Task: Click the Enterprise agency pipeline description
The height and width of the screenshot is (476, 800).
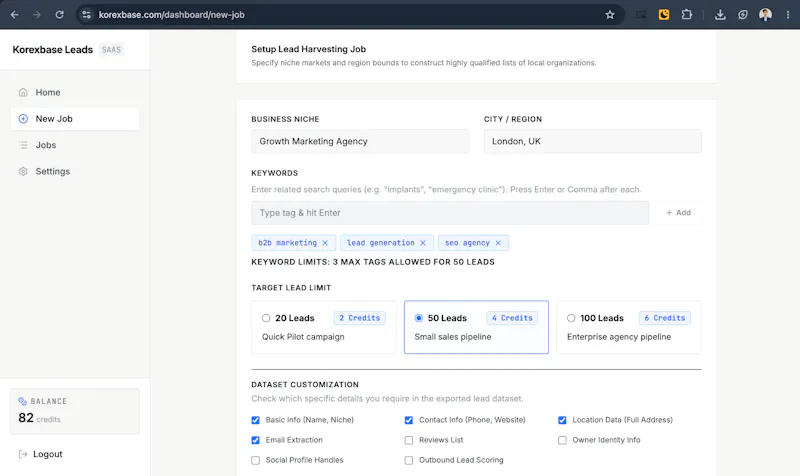Action: [619, 337]
